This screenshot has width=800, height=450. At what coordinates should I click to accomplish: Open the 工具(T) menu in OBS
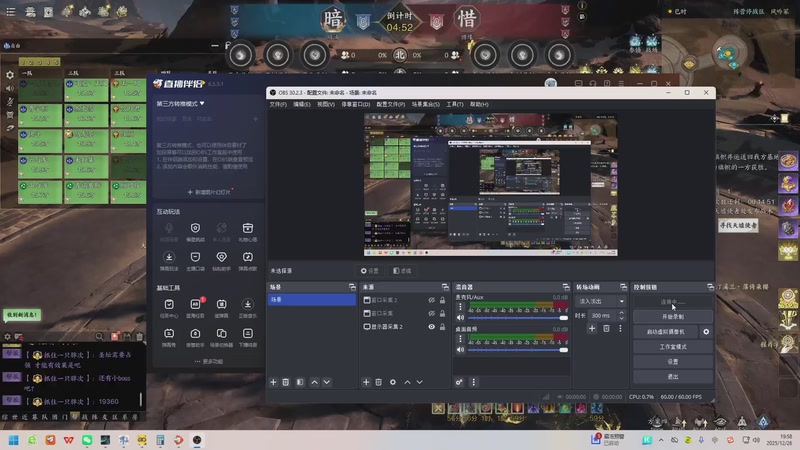coord(455,104)
